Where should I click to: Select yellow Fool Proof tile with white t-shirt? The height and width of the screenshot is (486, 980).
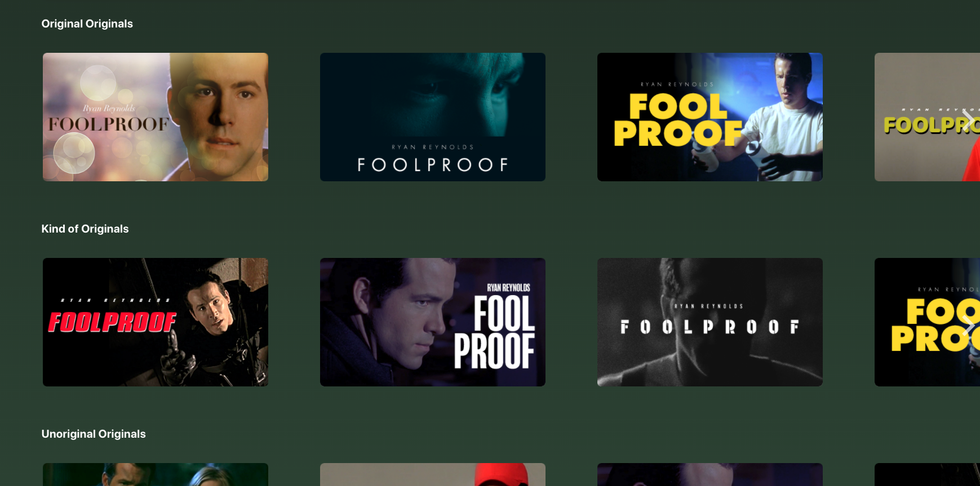click(x=709, y=117)
